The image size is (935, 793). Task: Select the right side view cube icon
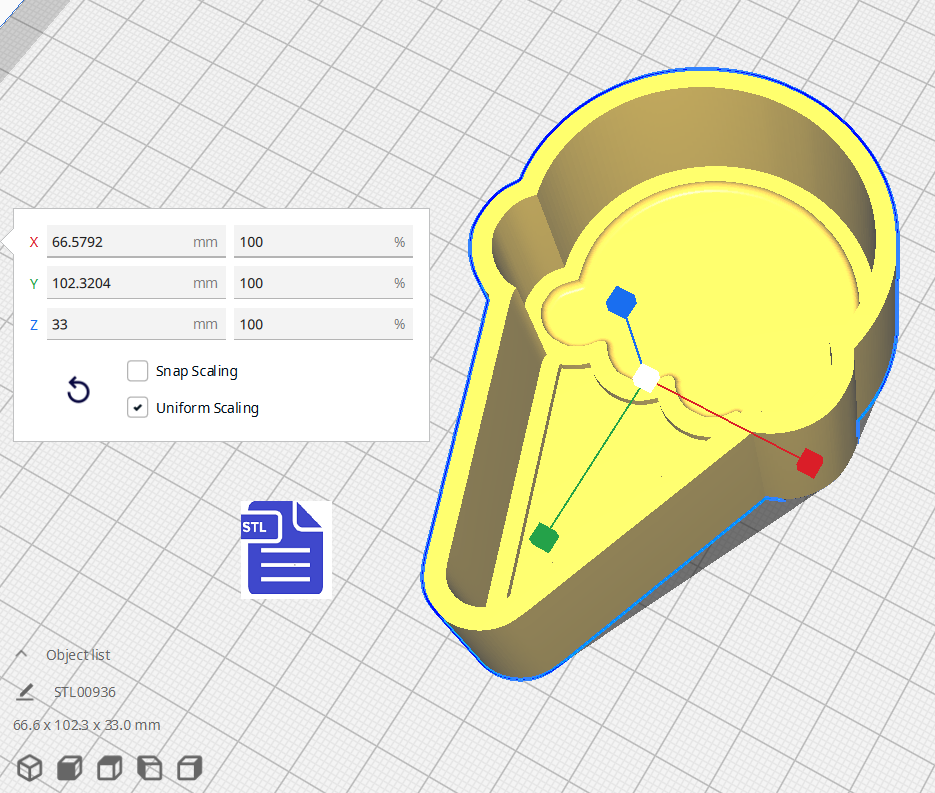[x=188, y=768]
